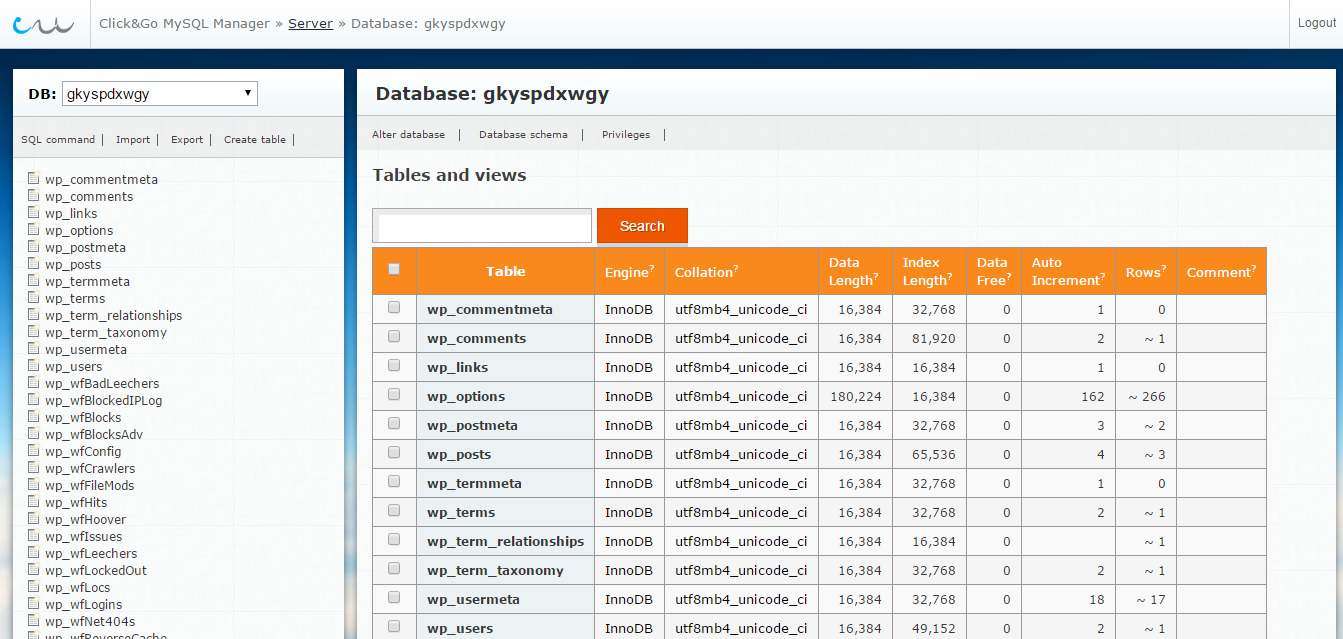1343x639 pixels.
Task: Click the table icon beside wp_comments in sidebar
Action: point(34,196)
